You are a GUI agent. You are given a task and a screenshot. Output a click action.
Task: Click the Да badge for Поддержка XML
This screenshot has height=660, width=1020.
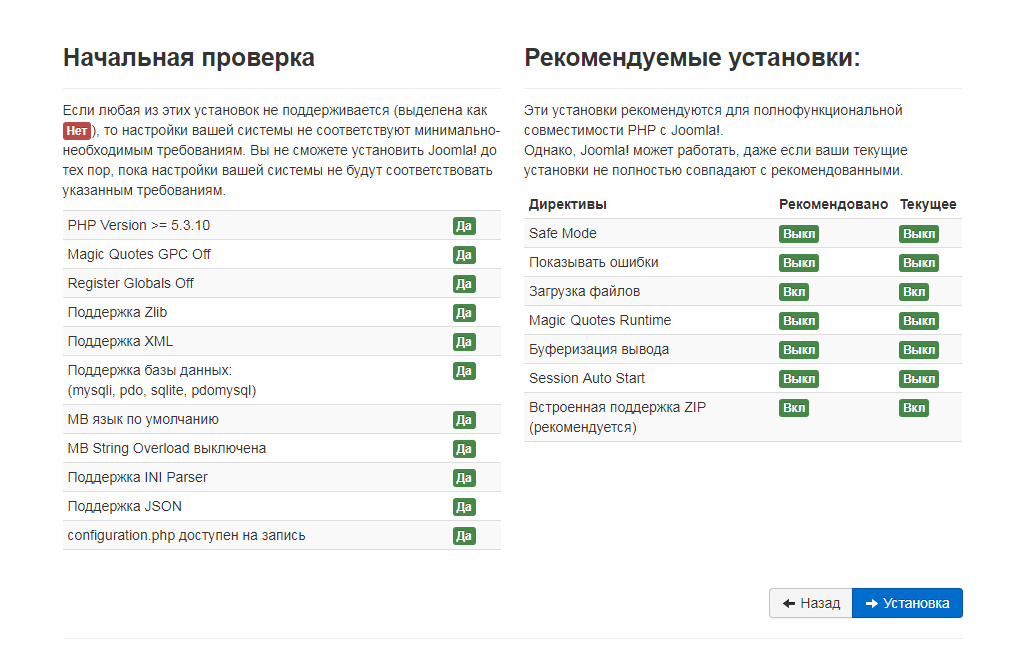[x=464, y=342]
